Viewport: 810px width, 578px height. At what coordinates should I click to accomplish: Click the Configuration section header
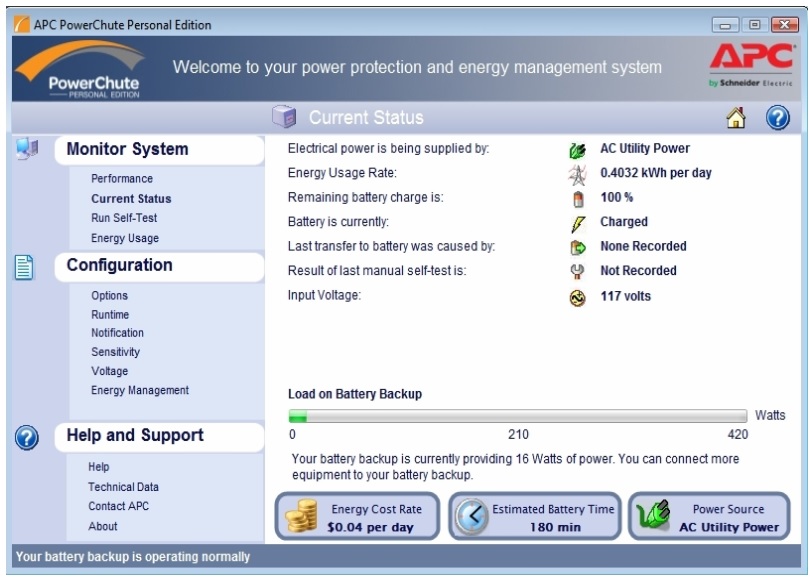(x=160, y=266)
